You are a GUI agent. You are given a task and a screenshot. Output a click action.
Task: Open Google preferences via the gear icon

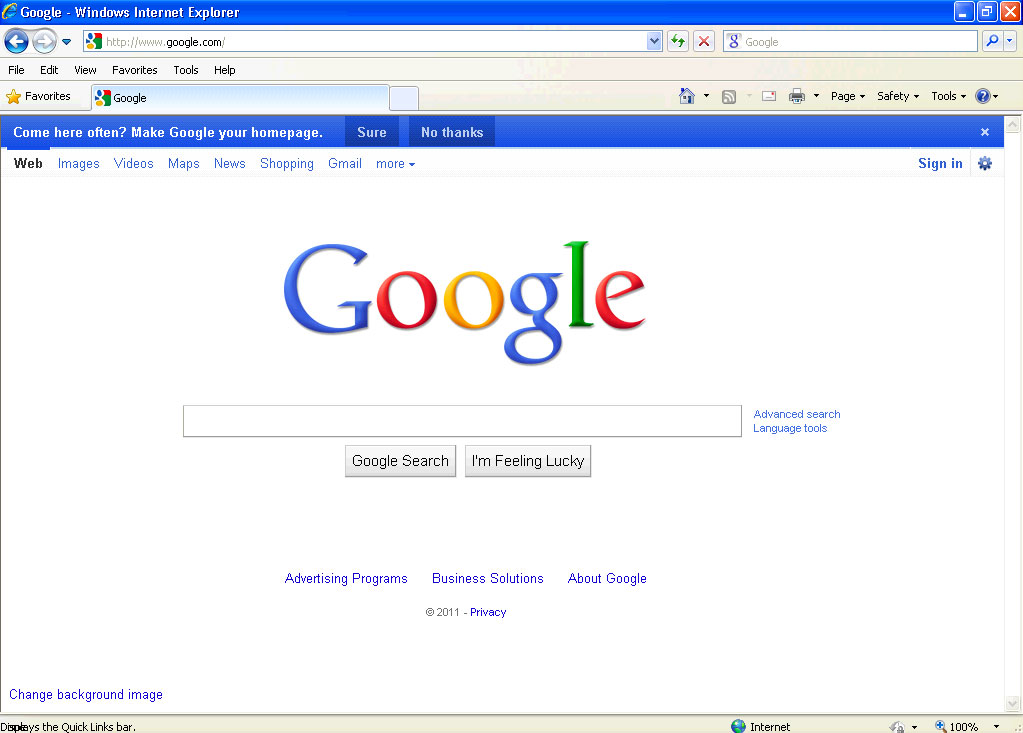tap(985, 163)
